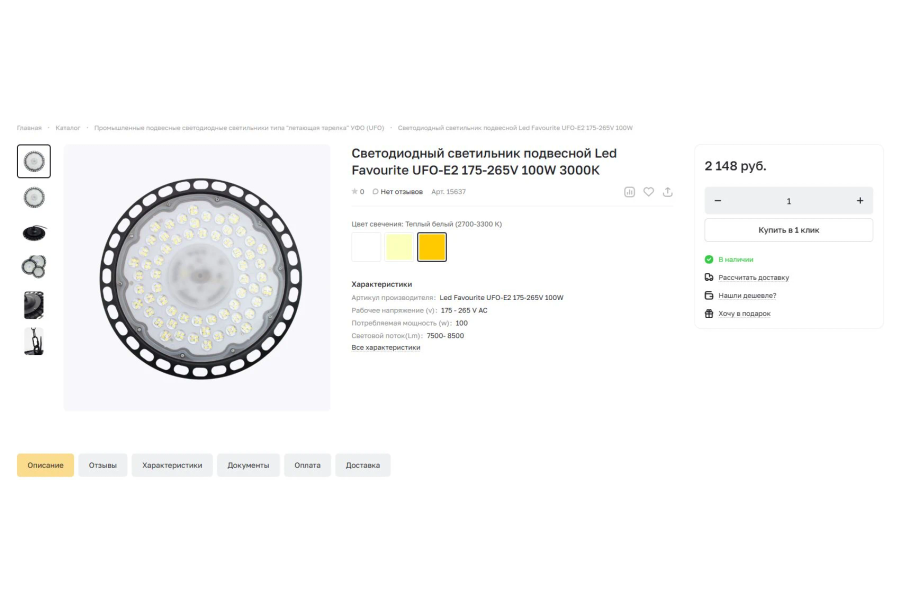
Task: Click the Хочу в подарок link
Action: (x=744, y=313)
